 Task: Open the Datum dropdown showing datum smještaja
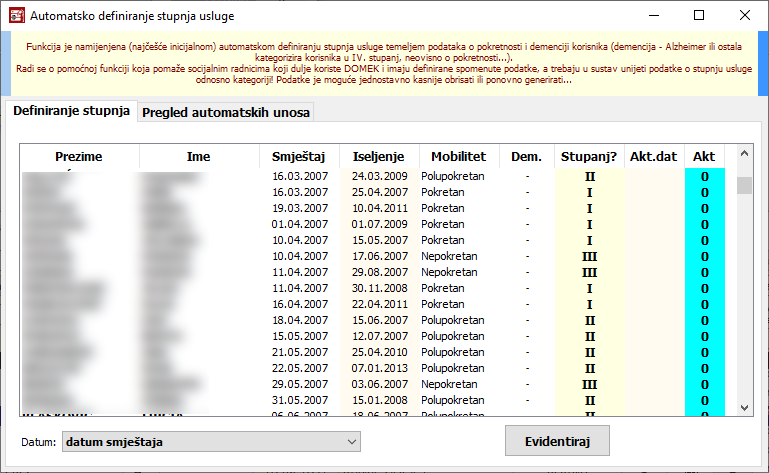coord(210,441)
